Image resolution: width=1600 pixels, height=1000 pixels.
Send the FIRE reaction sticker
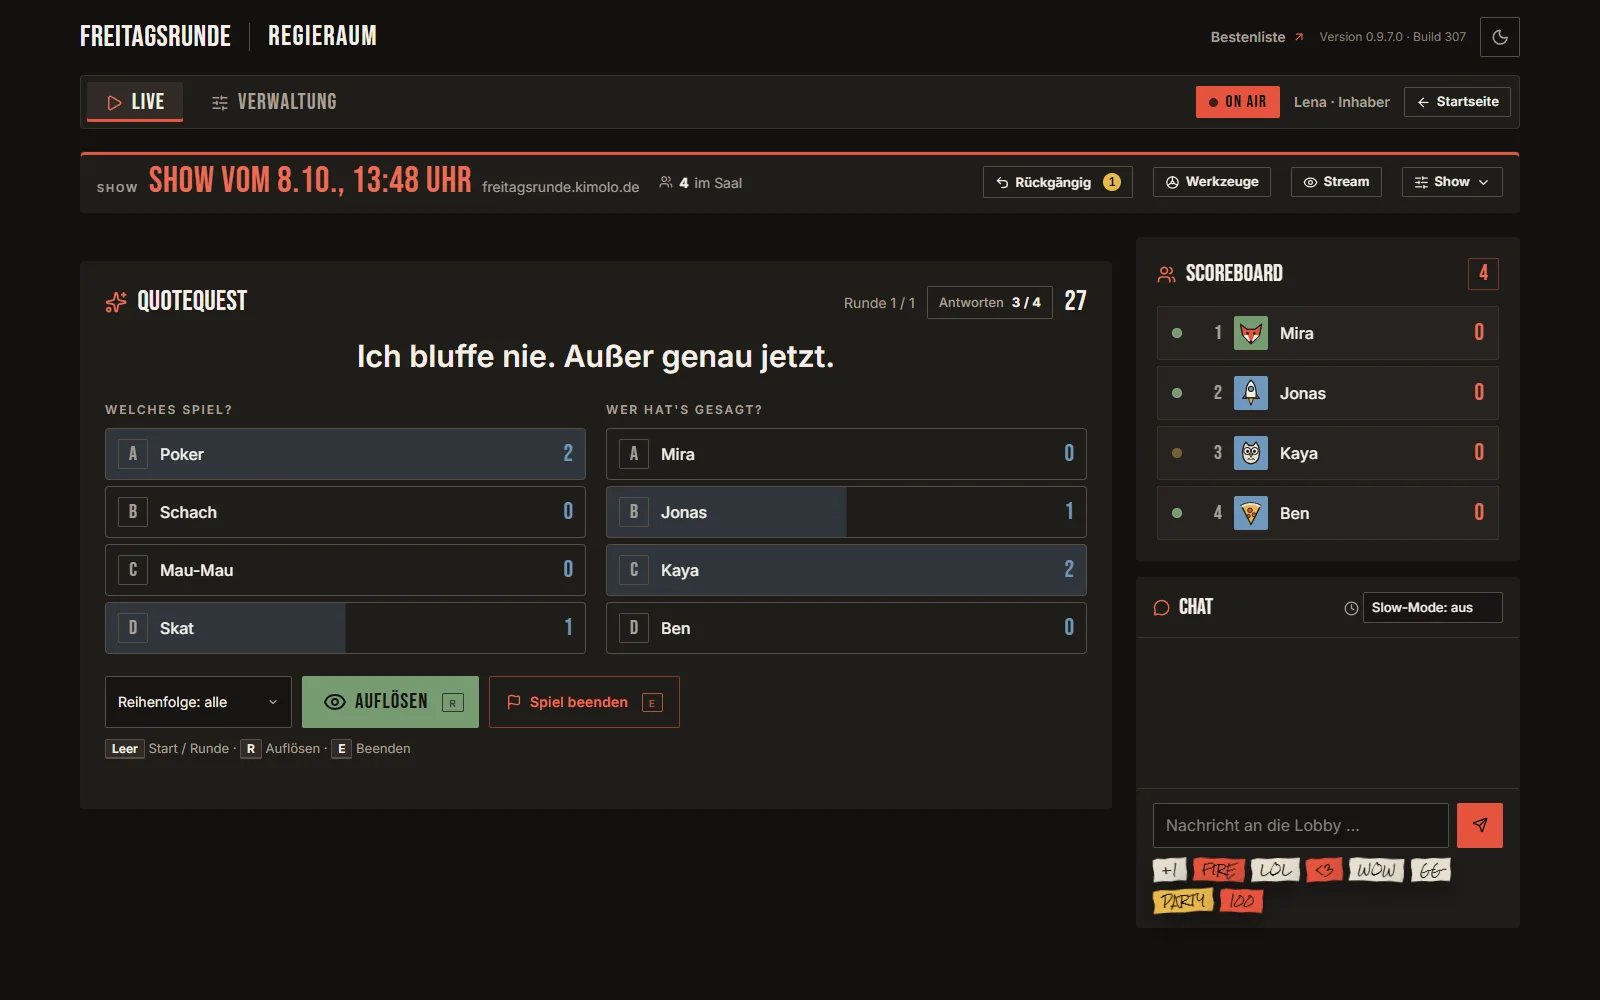pos(1218,870)
